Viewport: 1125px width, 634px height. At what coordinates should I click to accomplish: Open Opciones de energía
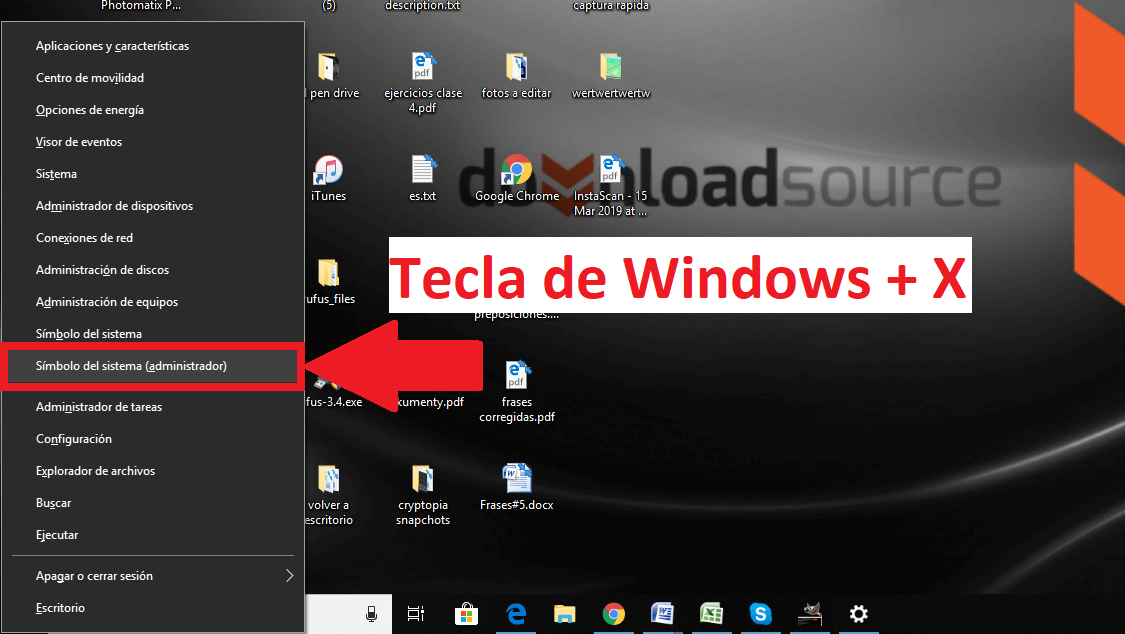(153, 110)
